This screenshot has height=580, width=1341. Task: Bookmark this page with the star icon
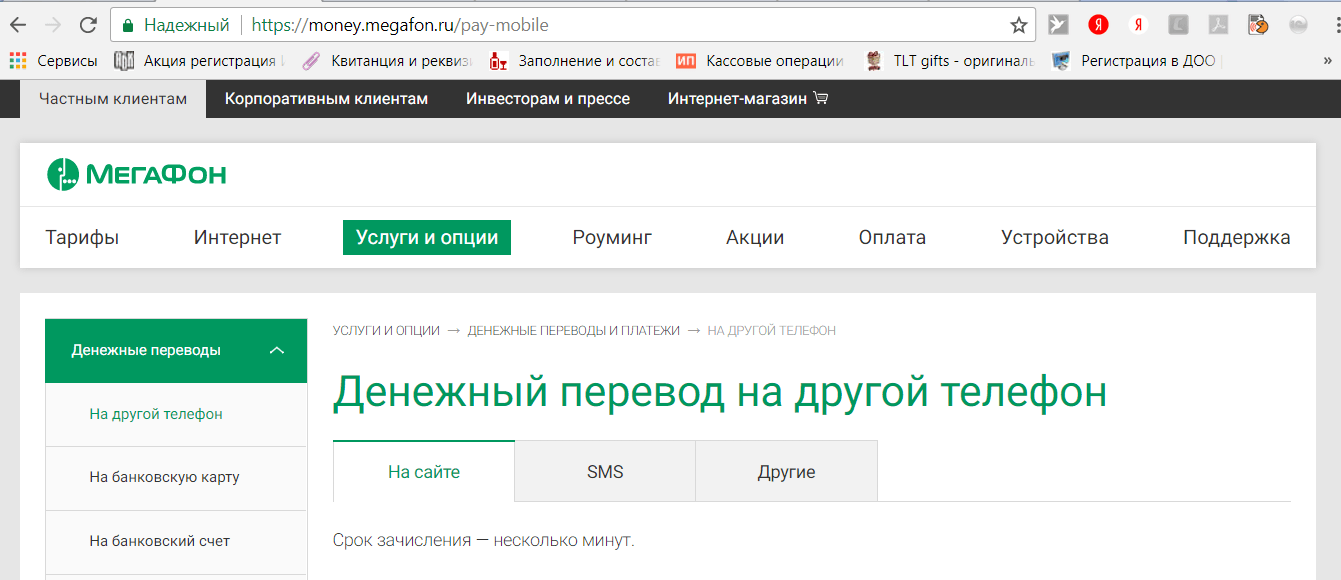[x=1018, y=25]
